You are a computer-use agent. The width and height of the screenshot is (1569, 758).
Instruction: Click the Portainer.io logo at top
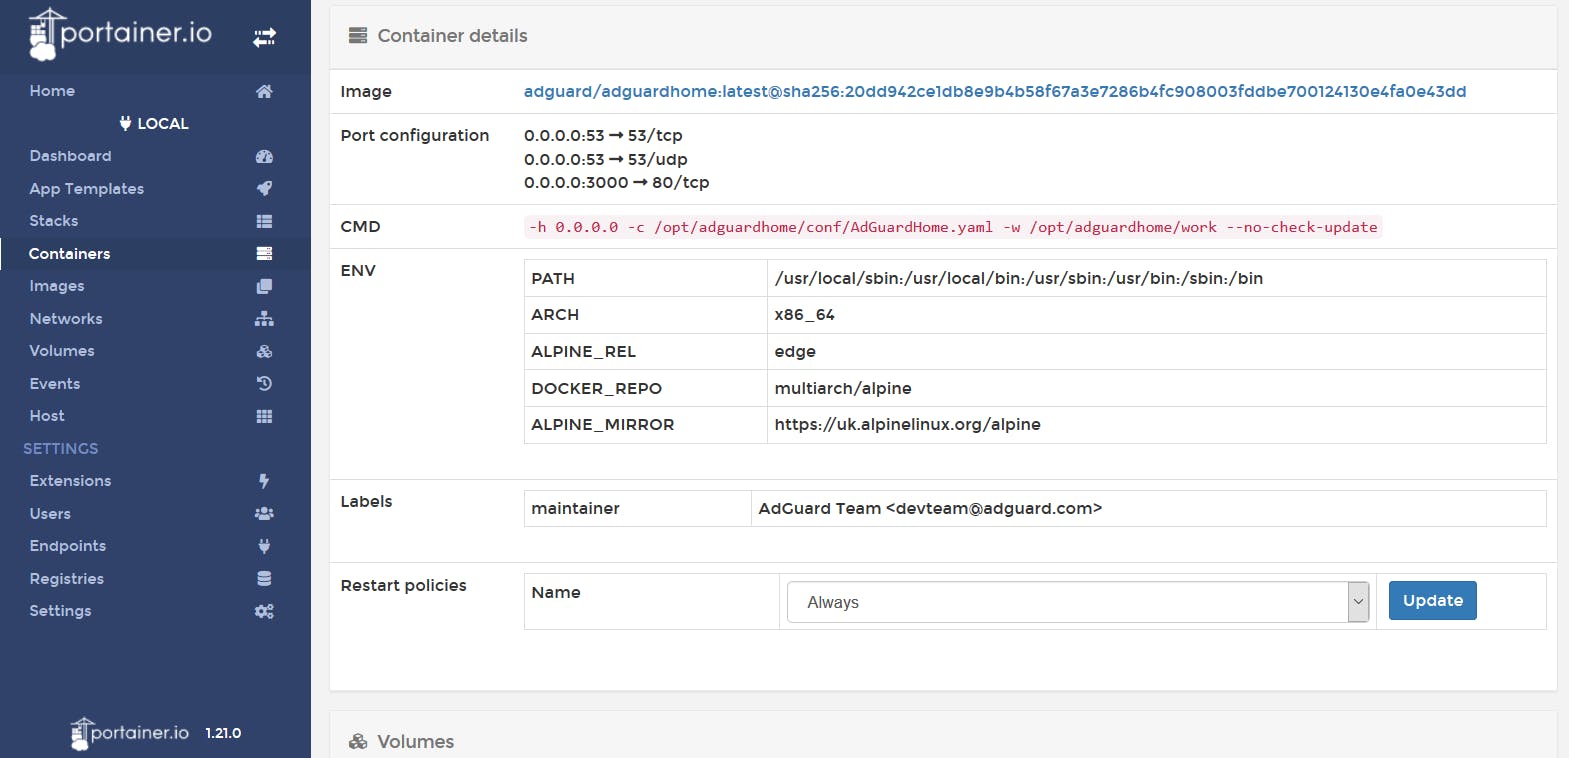tap(121, 33)
